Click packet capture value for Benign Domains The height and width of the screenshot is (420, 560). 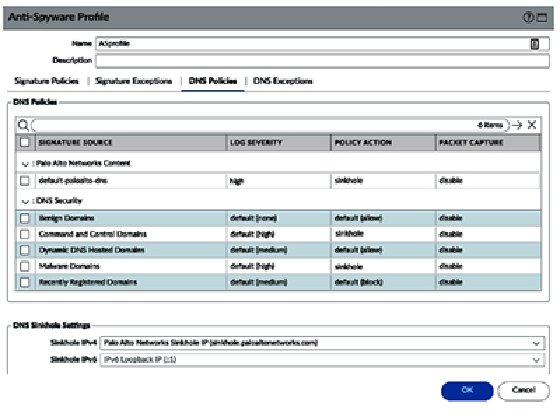coord(451,218)
